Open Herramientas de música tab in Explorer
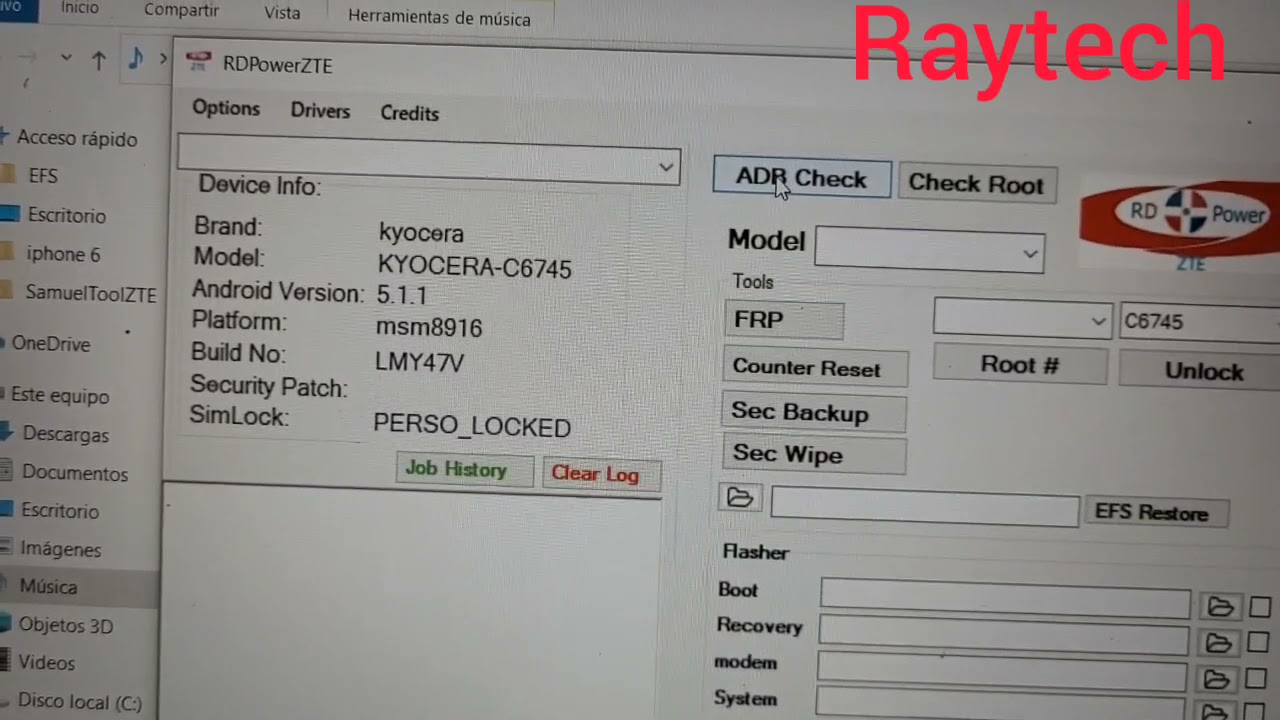 [x=439, y=18]
